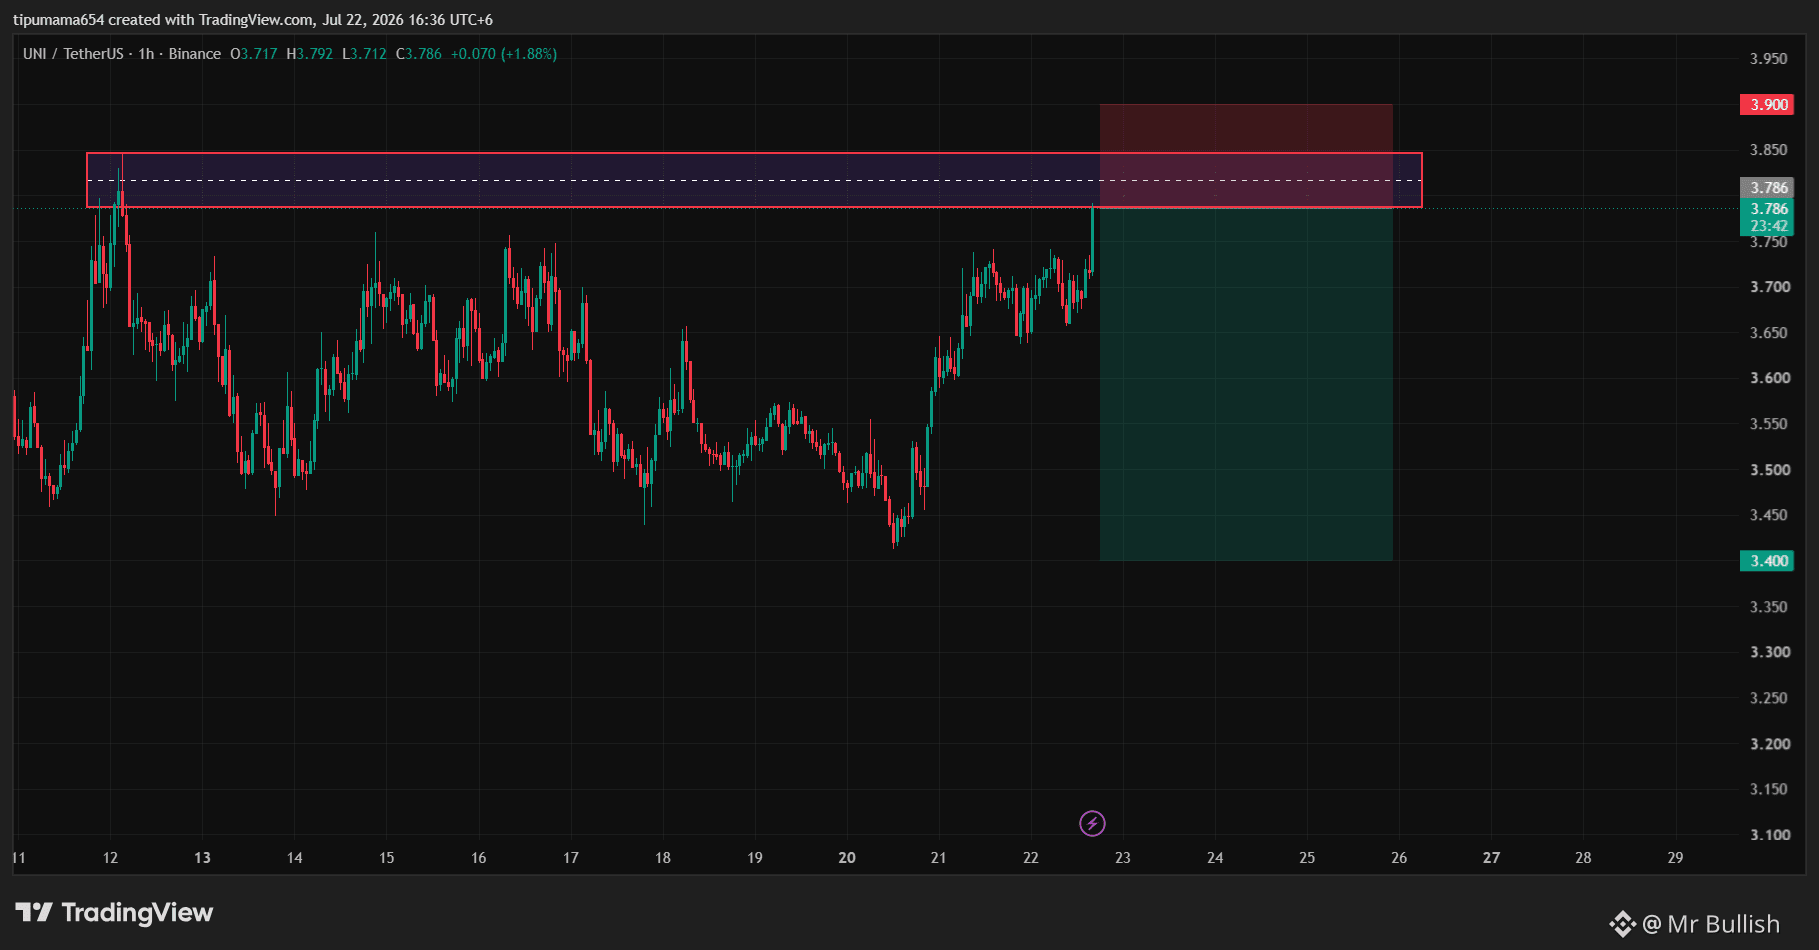Click the 3.500 price axis value
Viewport: 1819px width, 950px height.
tap(1768, 470)
